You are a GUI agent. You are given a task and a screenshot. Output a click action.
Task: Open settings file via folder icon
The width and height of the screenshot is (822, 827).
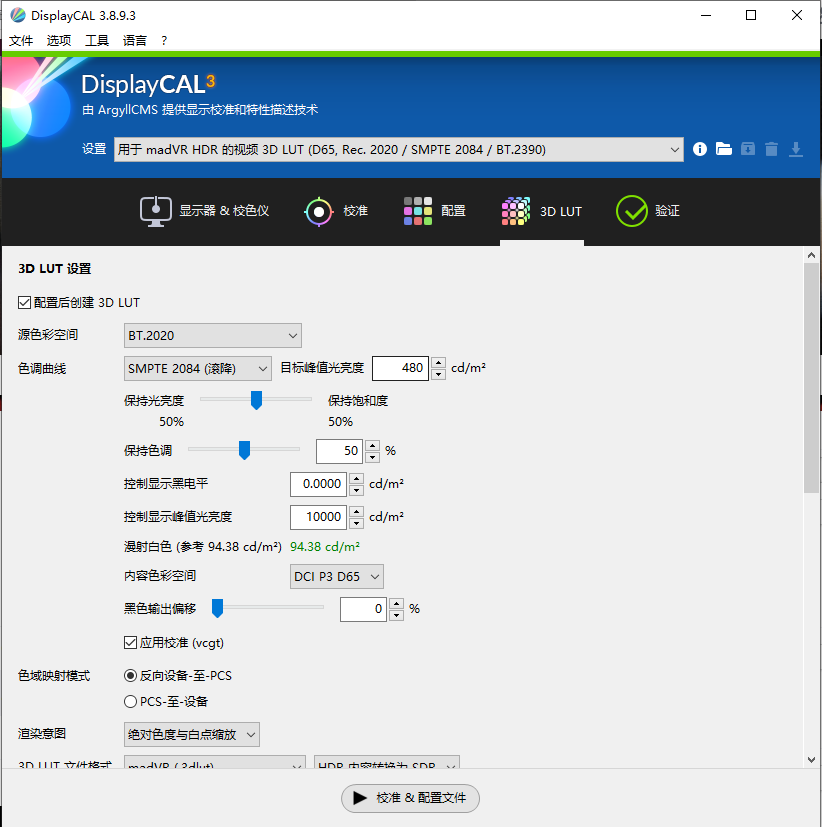[723, 149]
